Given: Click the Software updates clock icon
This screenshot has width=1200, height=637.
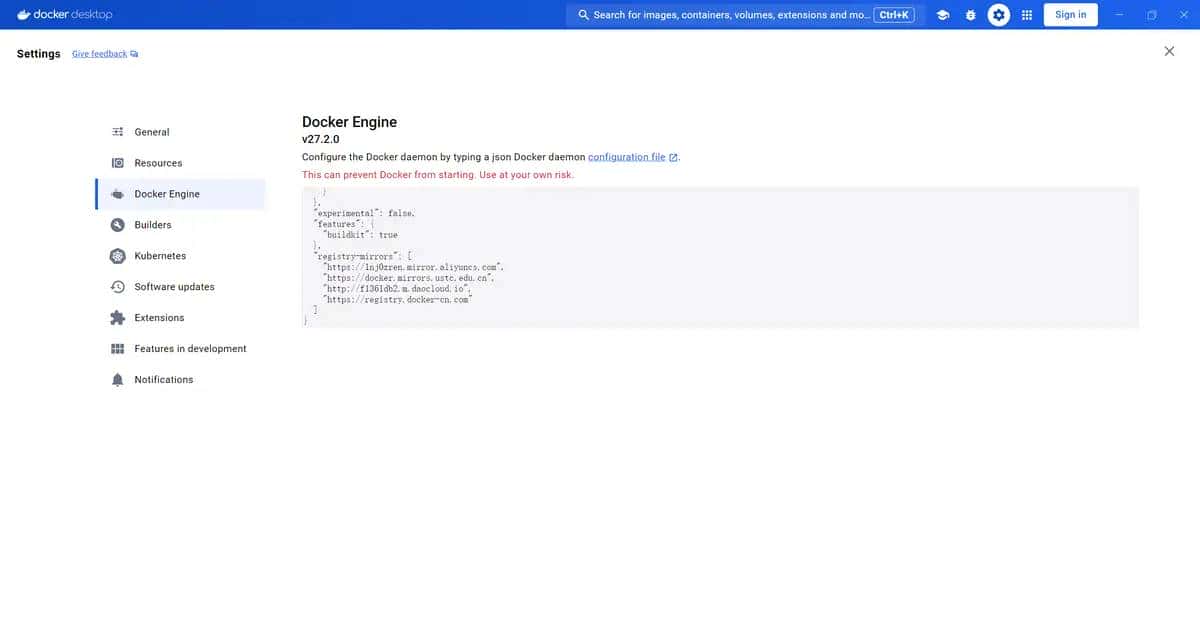Looking at the screenshot, I should [x=117, y=287].
